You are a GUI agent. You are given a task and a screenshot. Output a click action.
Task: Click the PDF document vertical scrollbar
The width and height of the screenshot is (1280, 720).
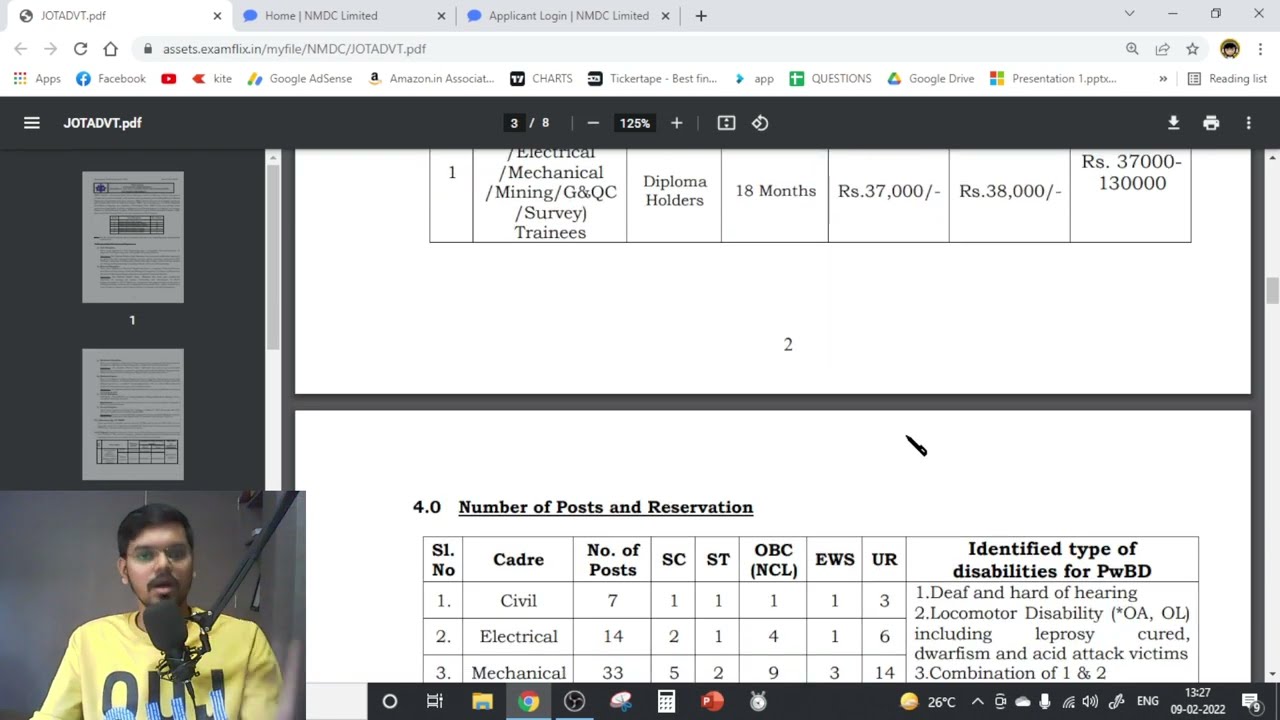[1272, 292]
